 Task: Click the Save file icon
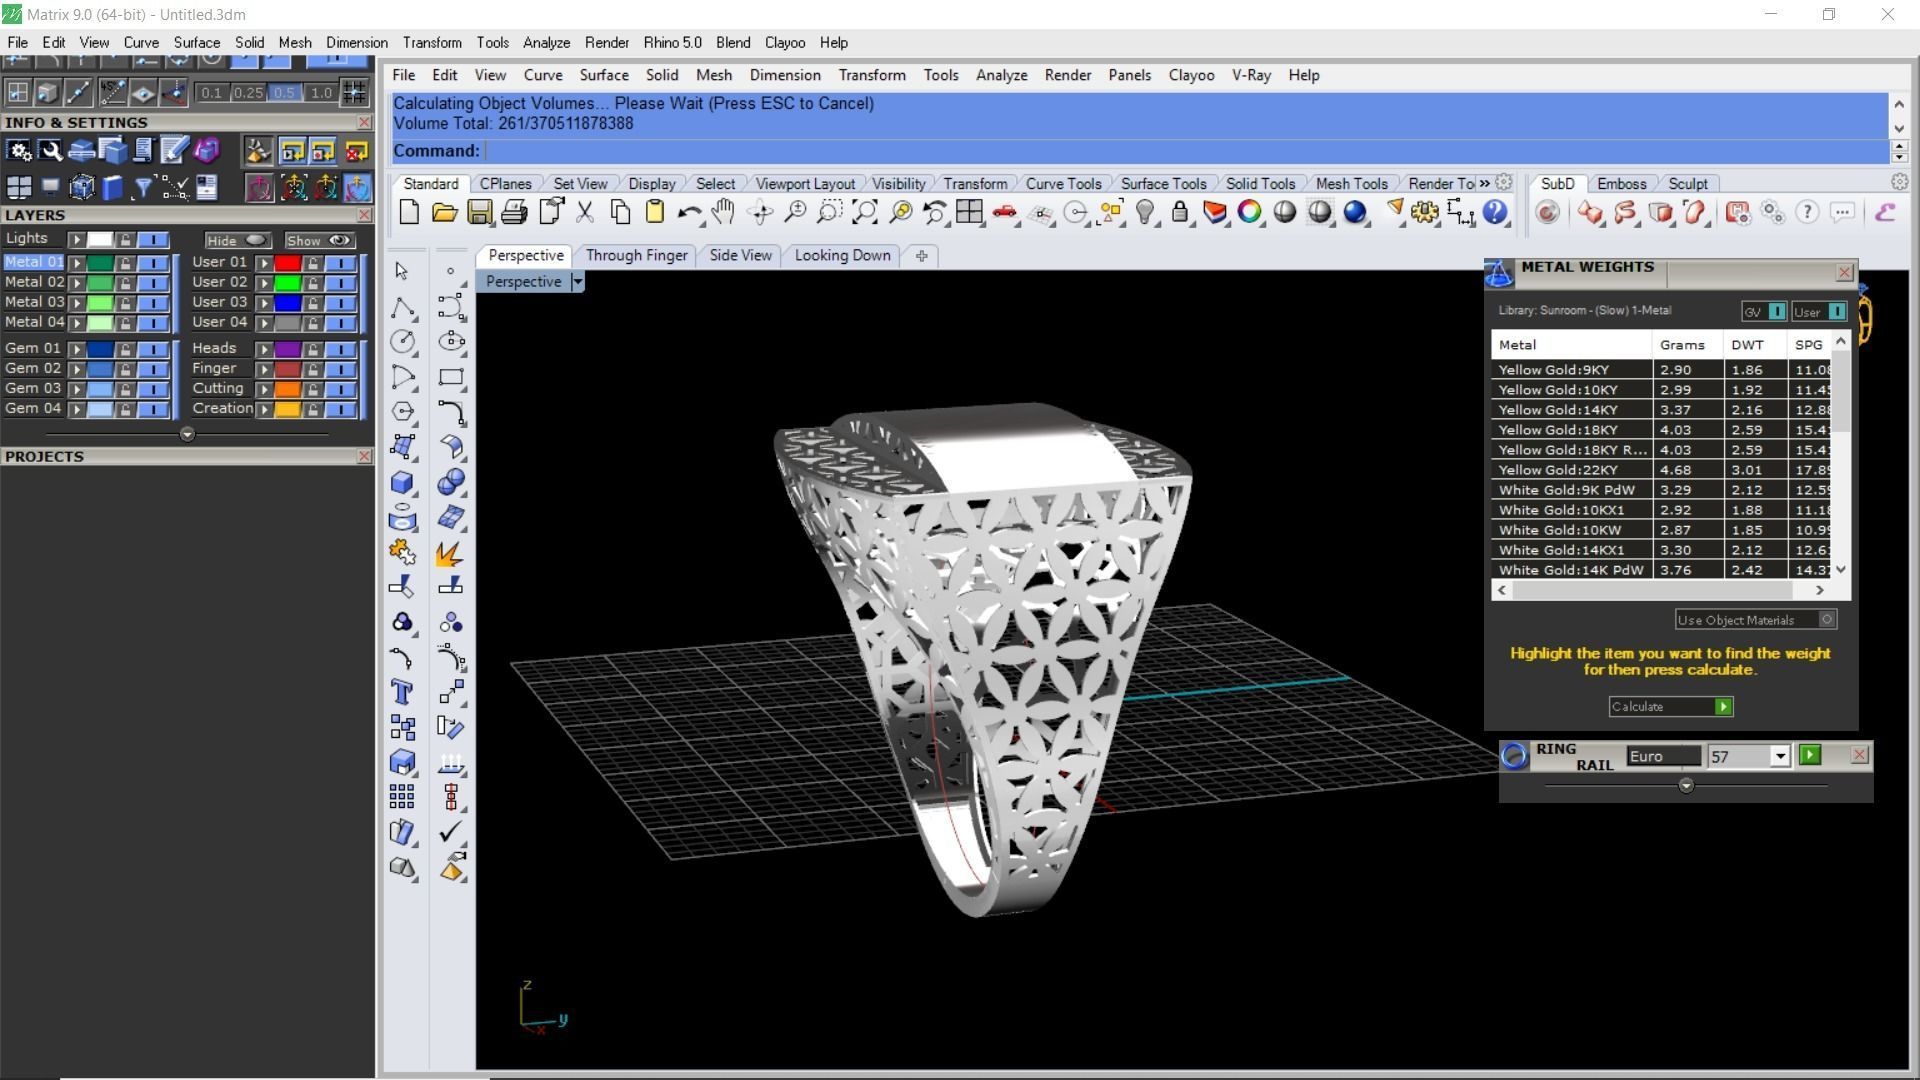click(x=479, y=212)
